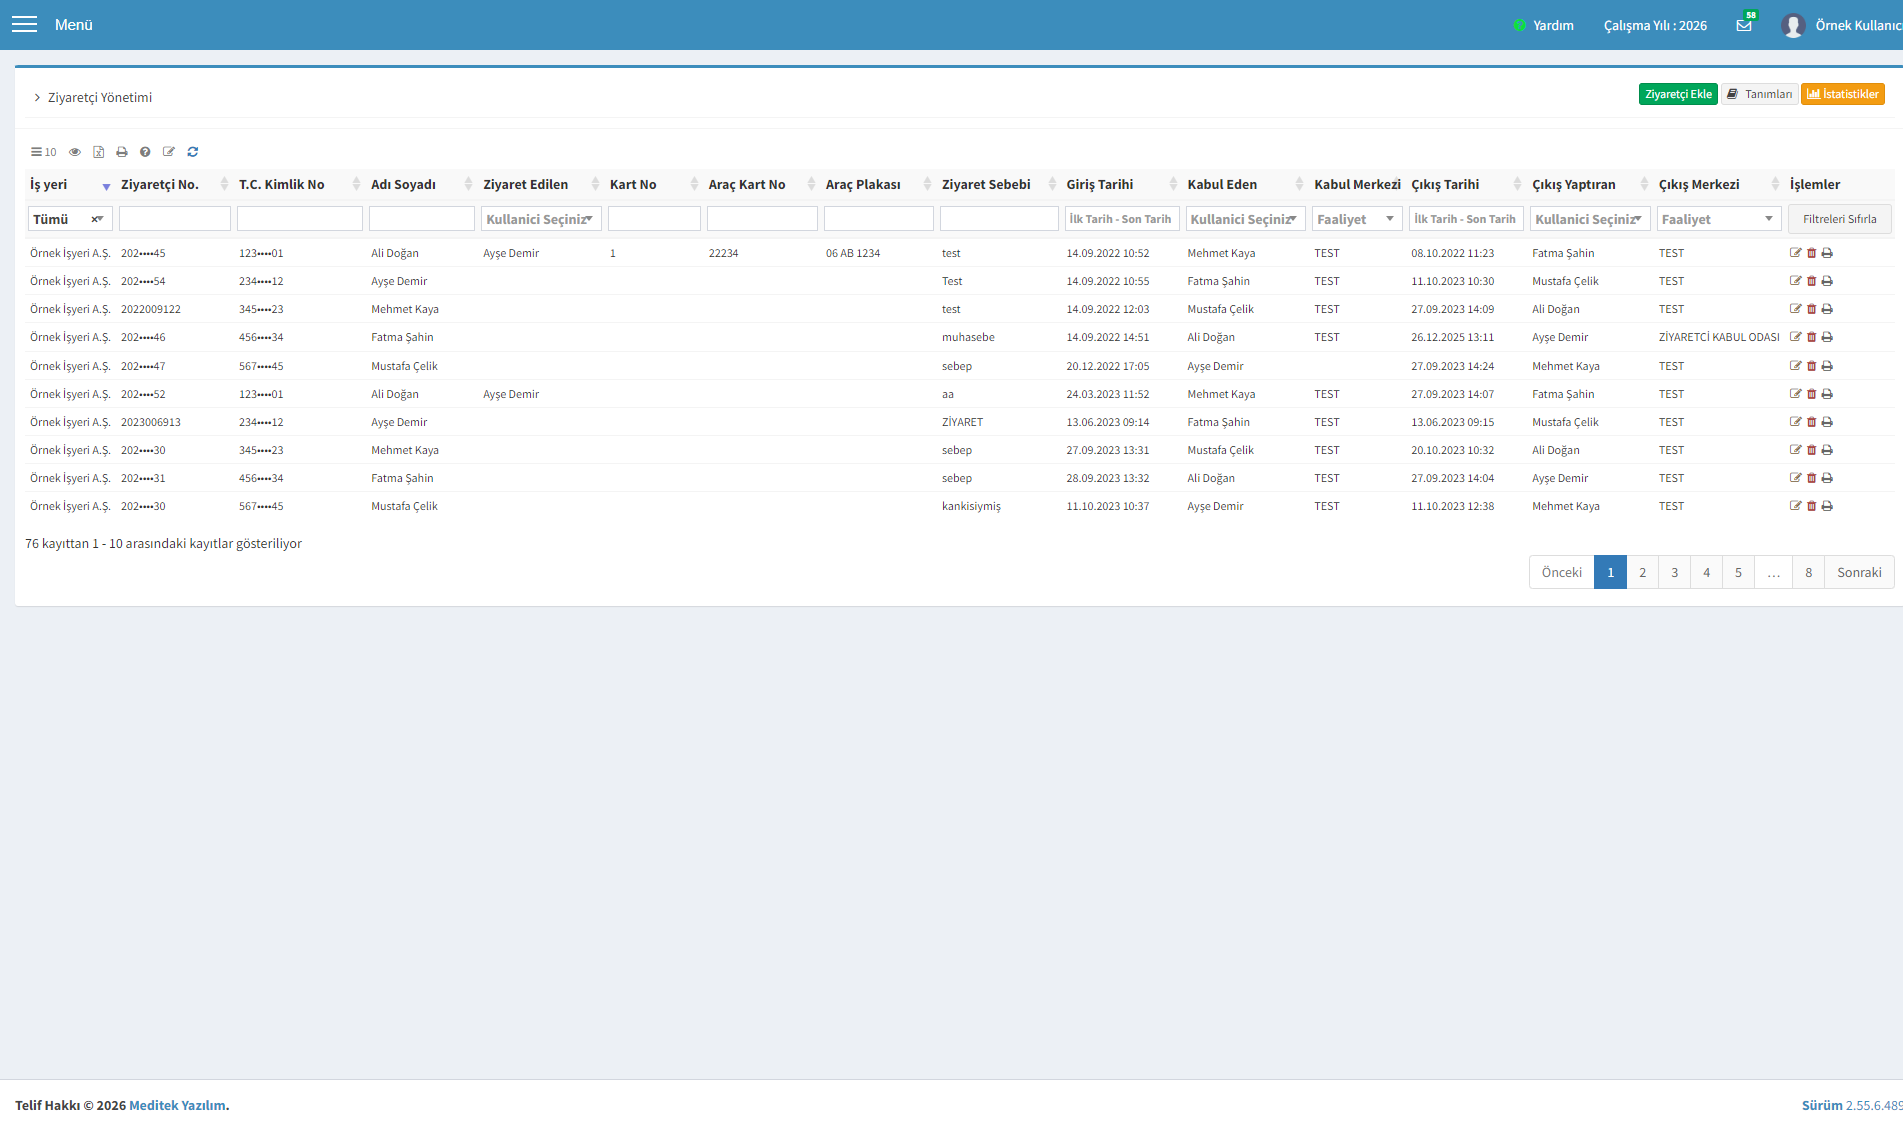This screenshot has width=1903, height=1130.
Task: Open the messages envelope with 58 badge
Action: 1744,25
